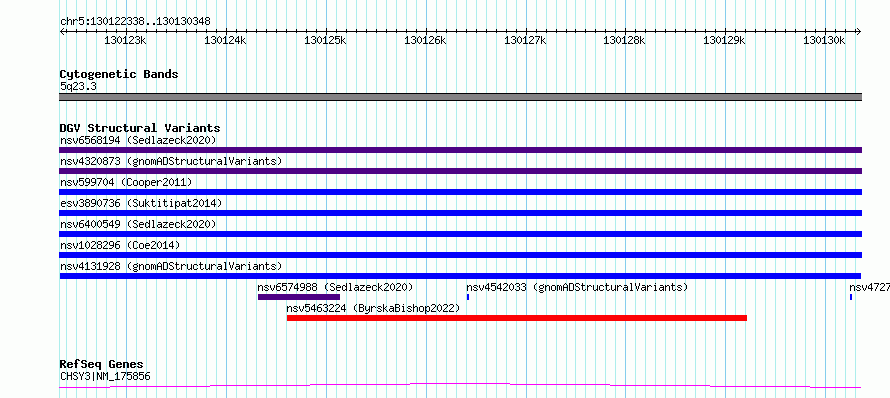Click the magenta CHSY3 gene line
This screenshot has height=398, width=890.
pos(460,386)
